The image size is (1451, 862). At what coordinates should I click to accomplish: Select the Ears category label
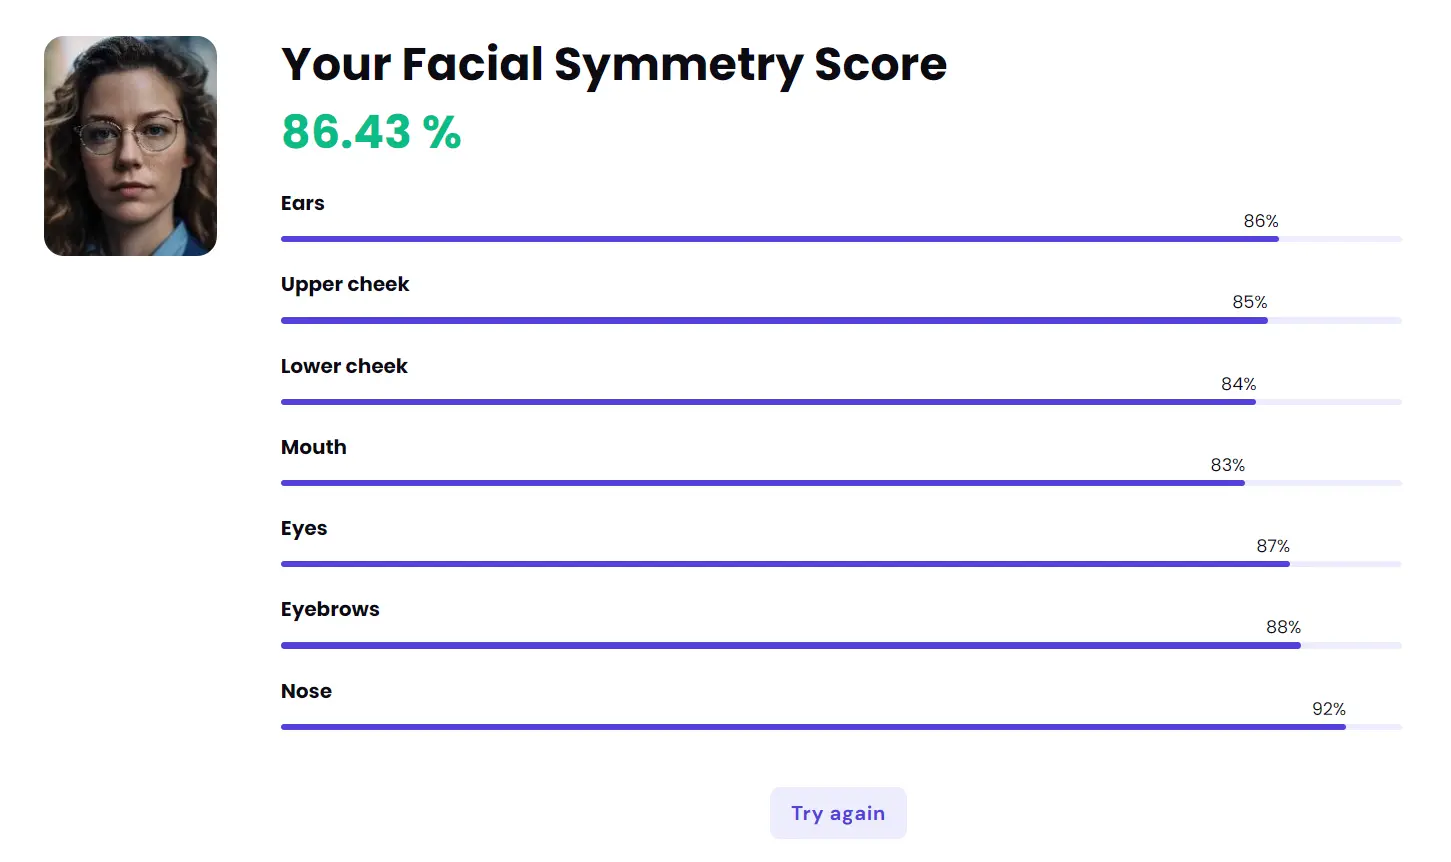[x=302, y=203]
